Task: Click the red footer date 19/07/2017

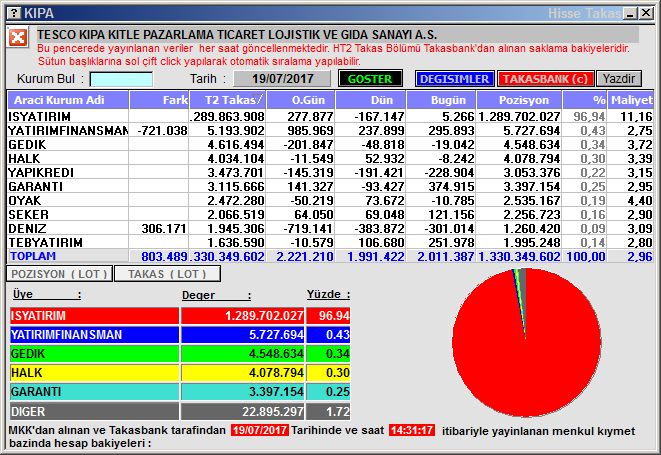Action: (260, 430)
